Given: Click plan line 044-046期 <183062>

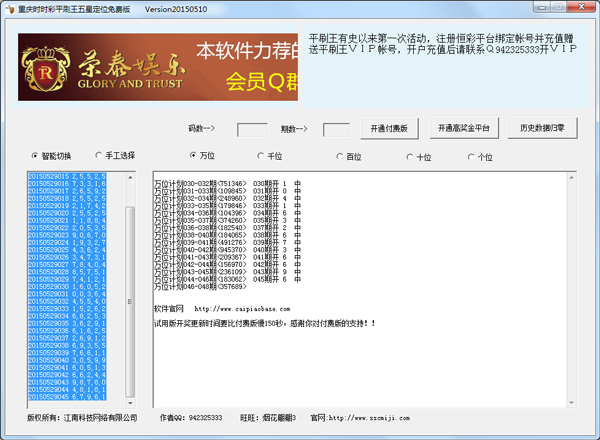Looking at the screenshot, I should 227,279.
